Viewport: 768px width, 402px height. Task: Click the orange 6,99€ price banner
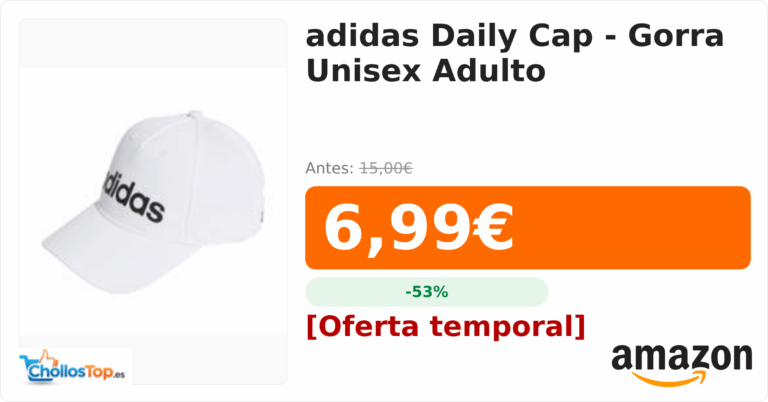pos(528,228)
